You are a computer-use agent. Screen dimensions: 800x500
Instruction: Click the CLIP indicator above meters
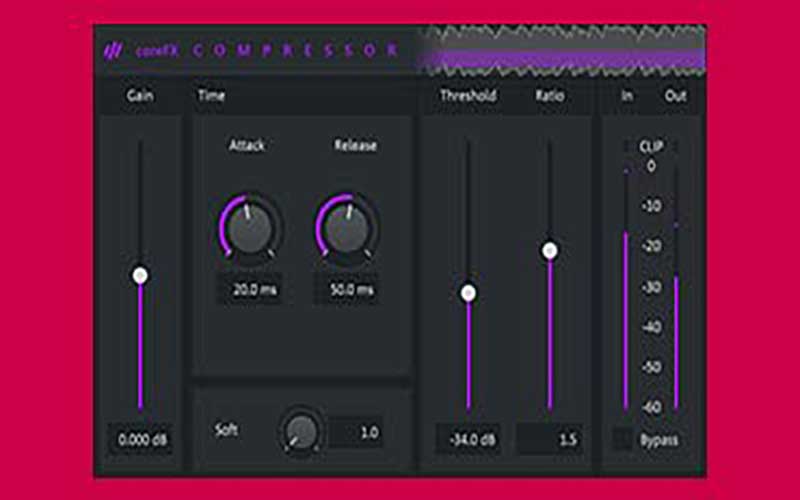(650, 146)
